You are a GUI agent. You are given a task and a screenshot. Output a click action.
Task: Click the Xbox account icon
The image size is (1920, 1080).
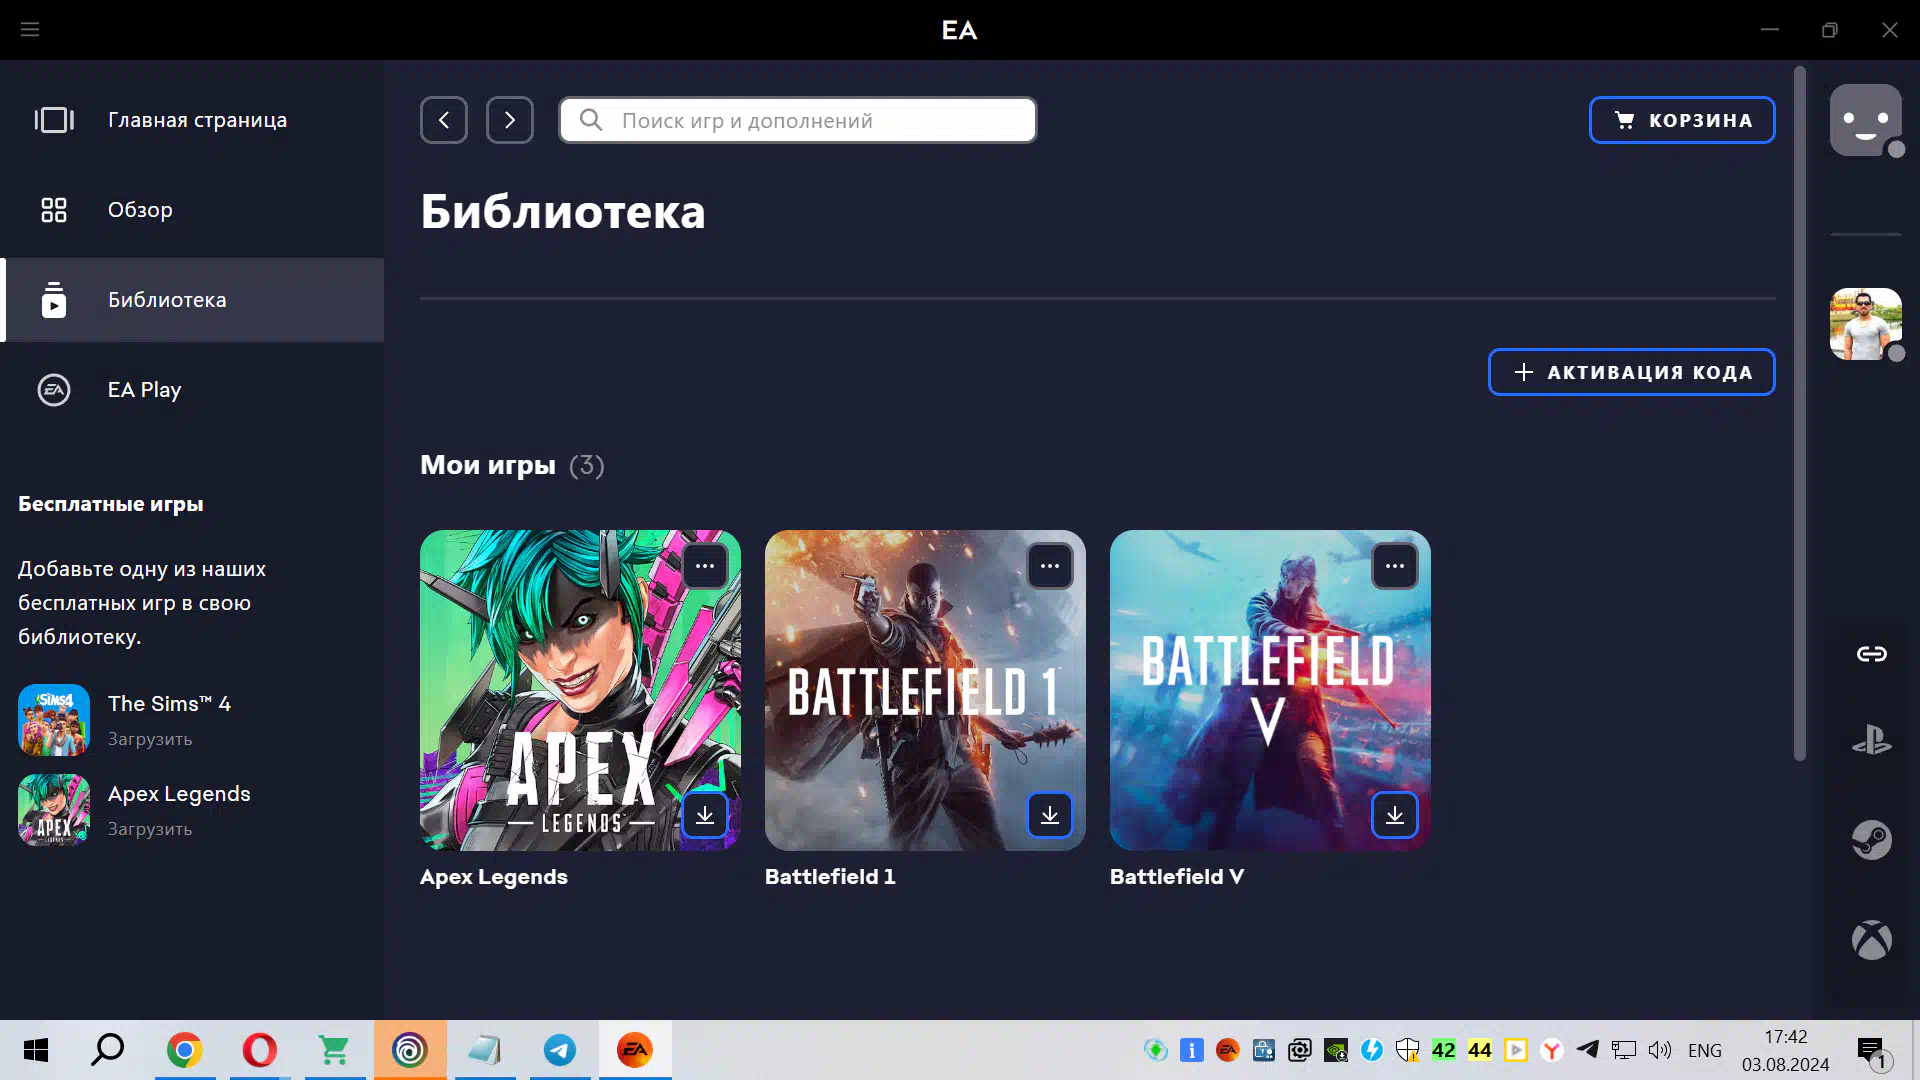tap(1872, 940)
